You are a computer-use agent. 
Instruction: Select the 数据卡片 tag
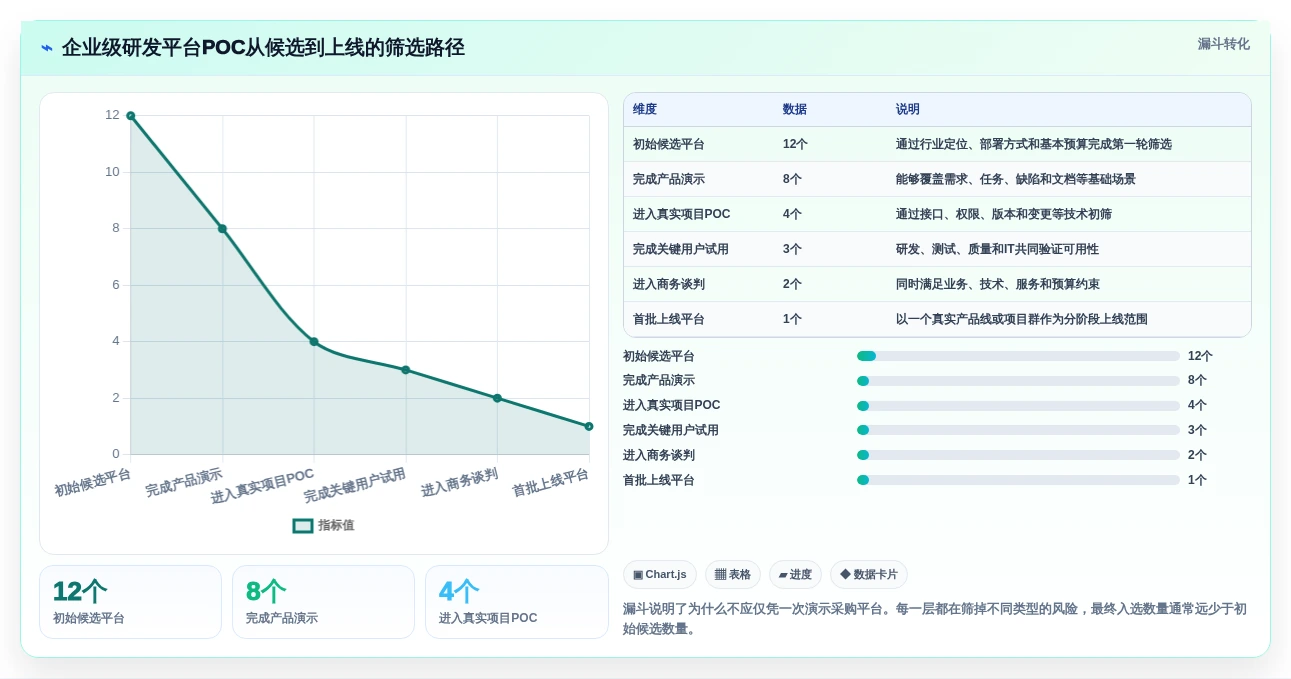pos(869,574)
